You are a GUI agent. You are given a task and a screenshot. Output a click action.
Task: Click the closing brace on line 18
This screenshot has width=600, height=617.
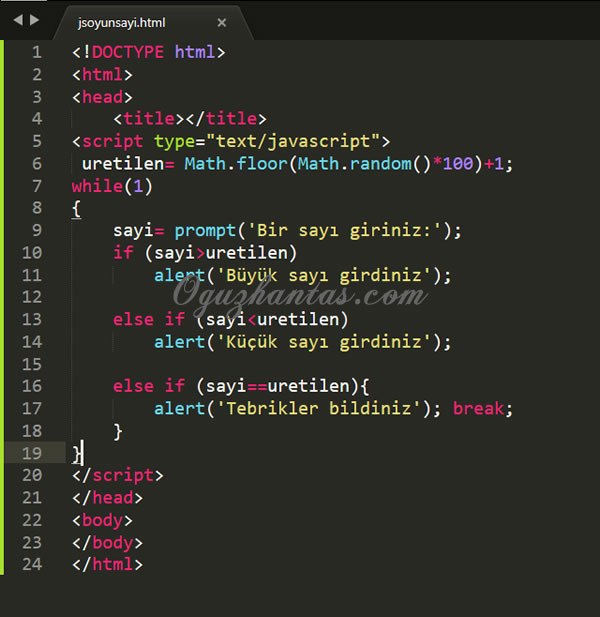pos(118,431)
